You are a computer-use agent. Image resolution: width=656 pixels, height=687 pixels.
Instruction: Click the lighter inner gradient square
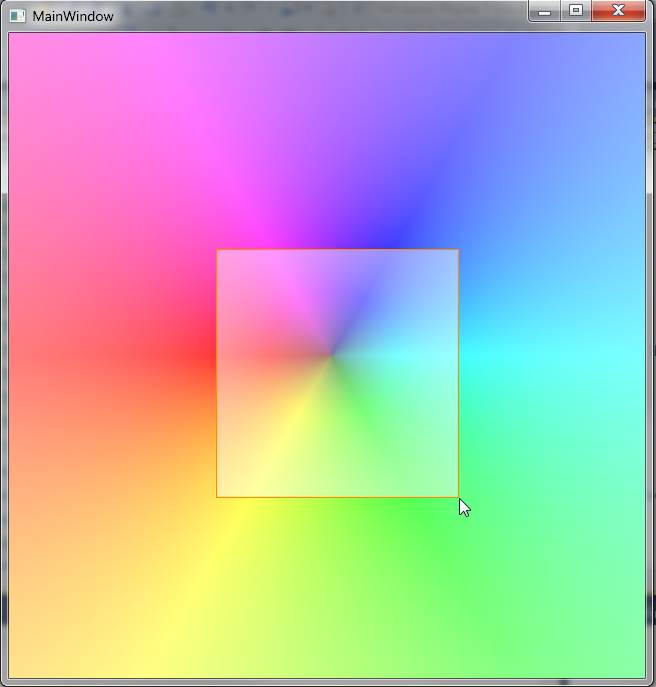point(337,373)
